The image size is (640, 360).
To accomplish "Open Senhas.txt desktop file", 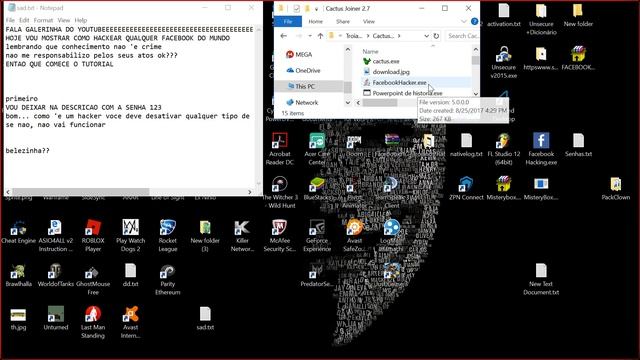I will click(578, 145).
